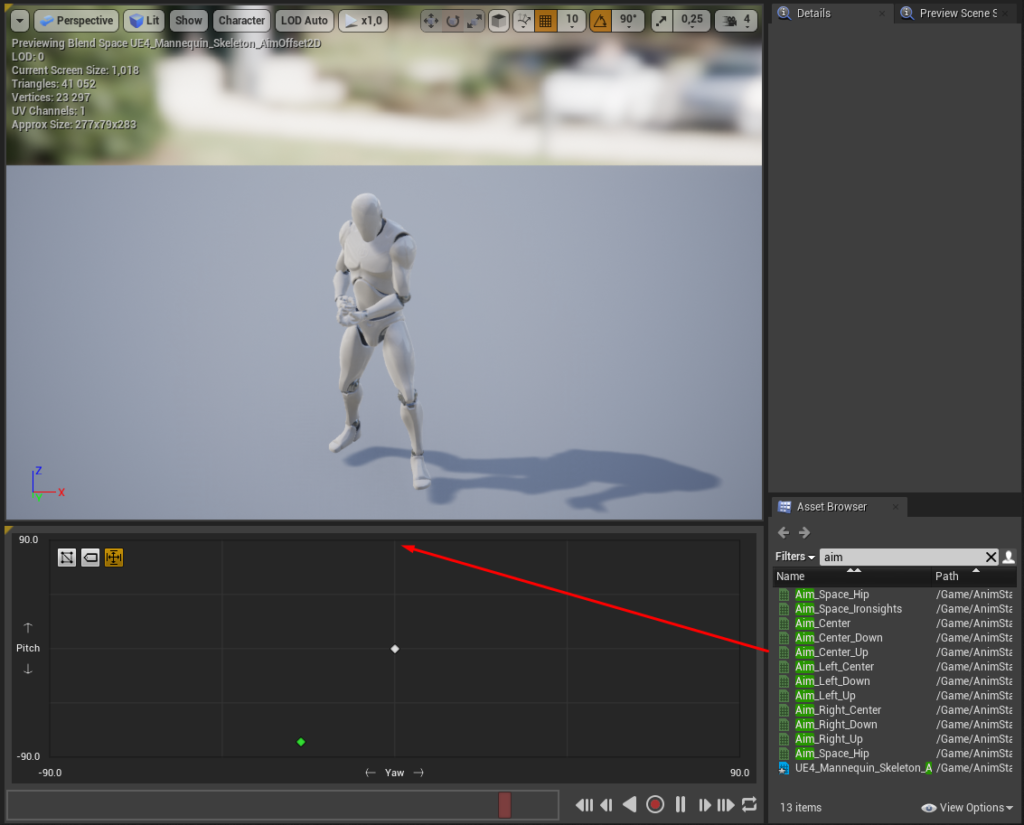Image resolution: width=1024 pixels, height=825 pixels.
Task: Go back in Asset Browser history
Action: 784,533
